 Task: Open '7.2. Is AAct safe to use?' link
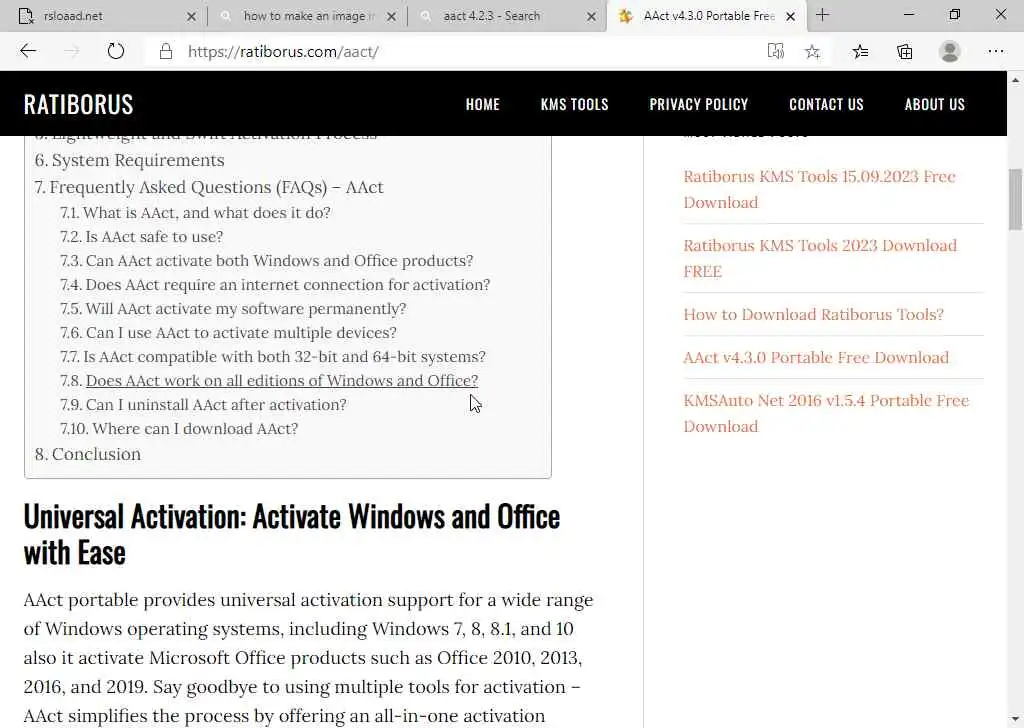141,237
